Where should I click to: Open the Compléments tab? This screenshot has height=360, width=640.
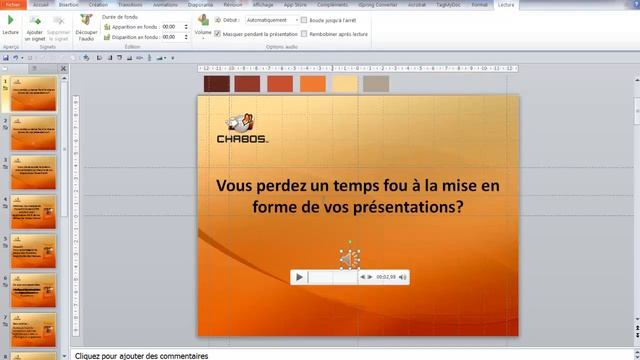[332, 4]
